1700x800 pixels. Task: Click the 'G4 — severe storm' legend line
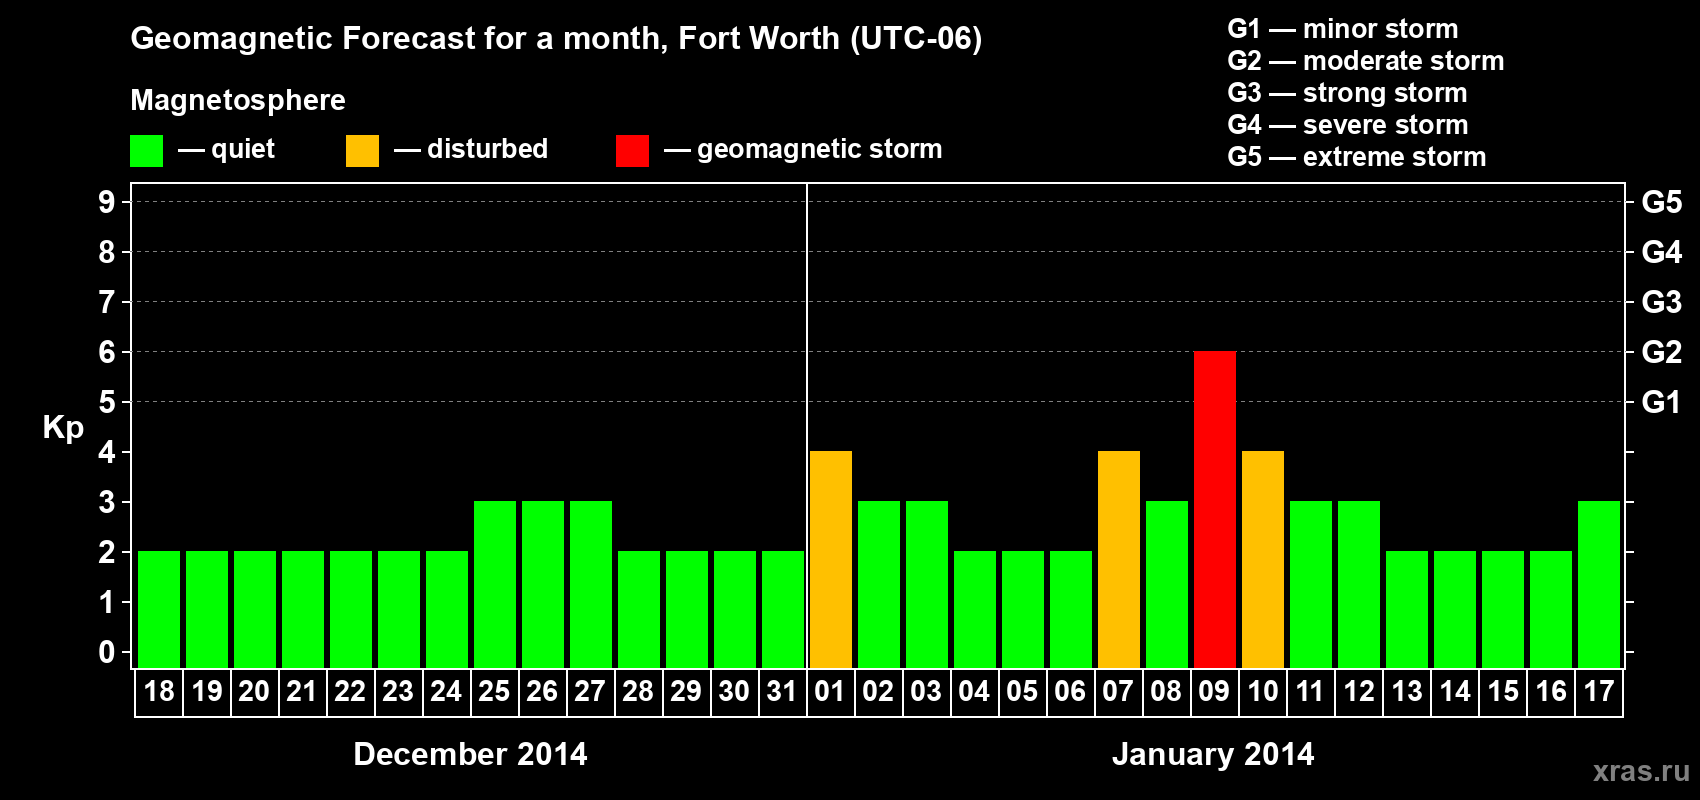click(x=1348, y=125)
